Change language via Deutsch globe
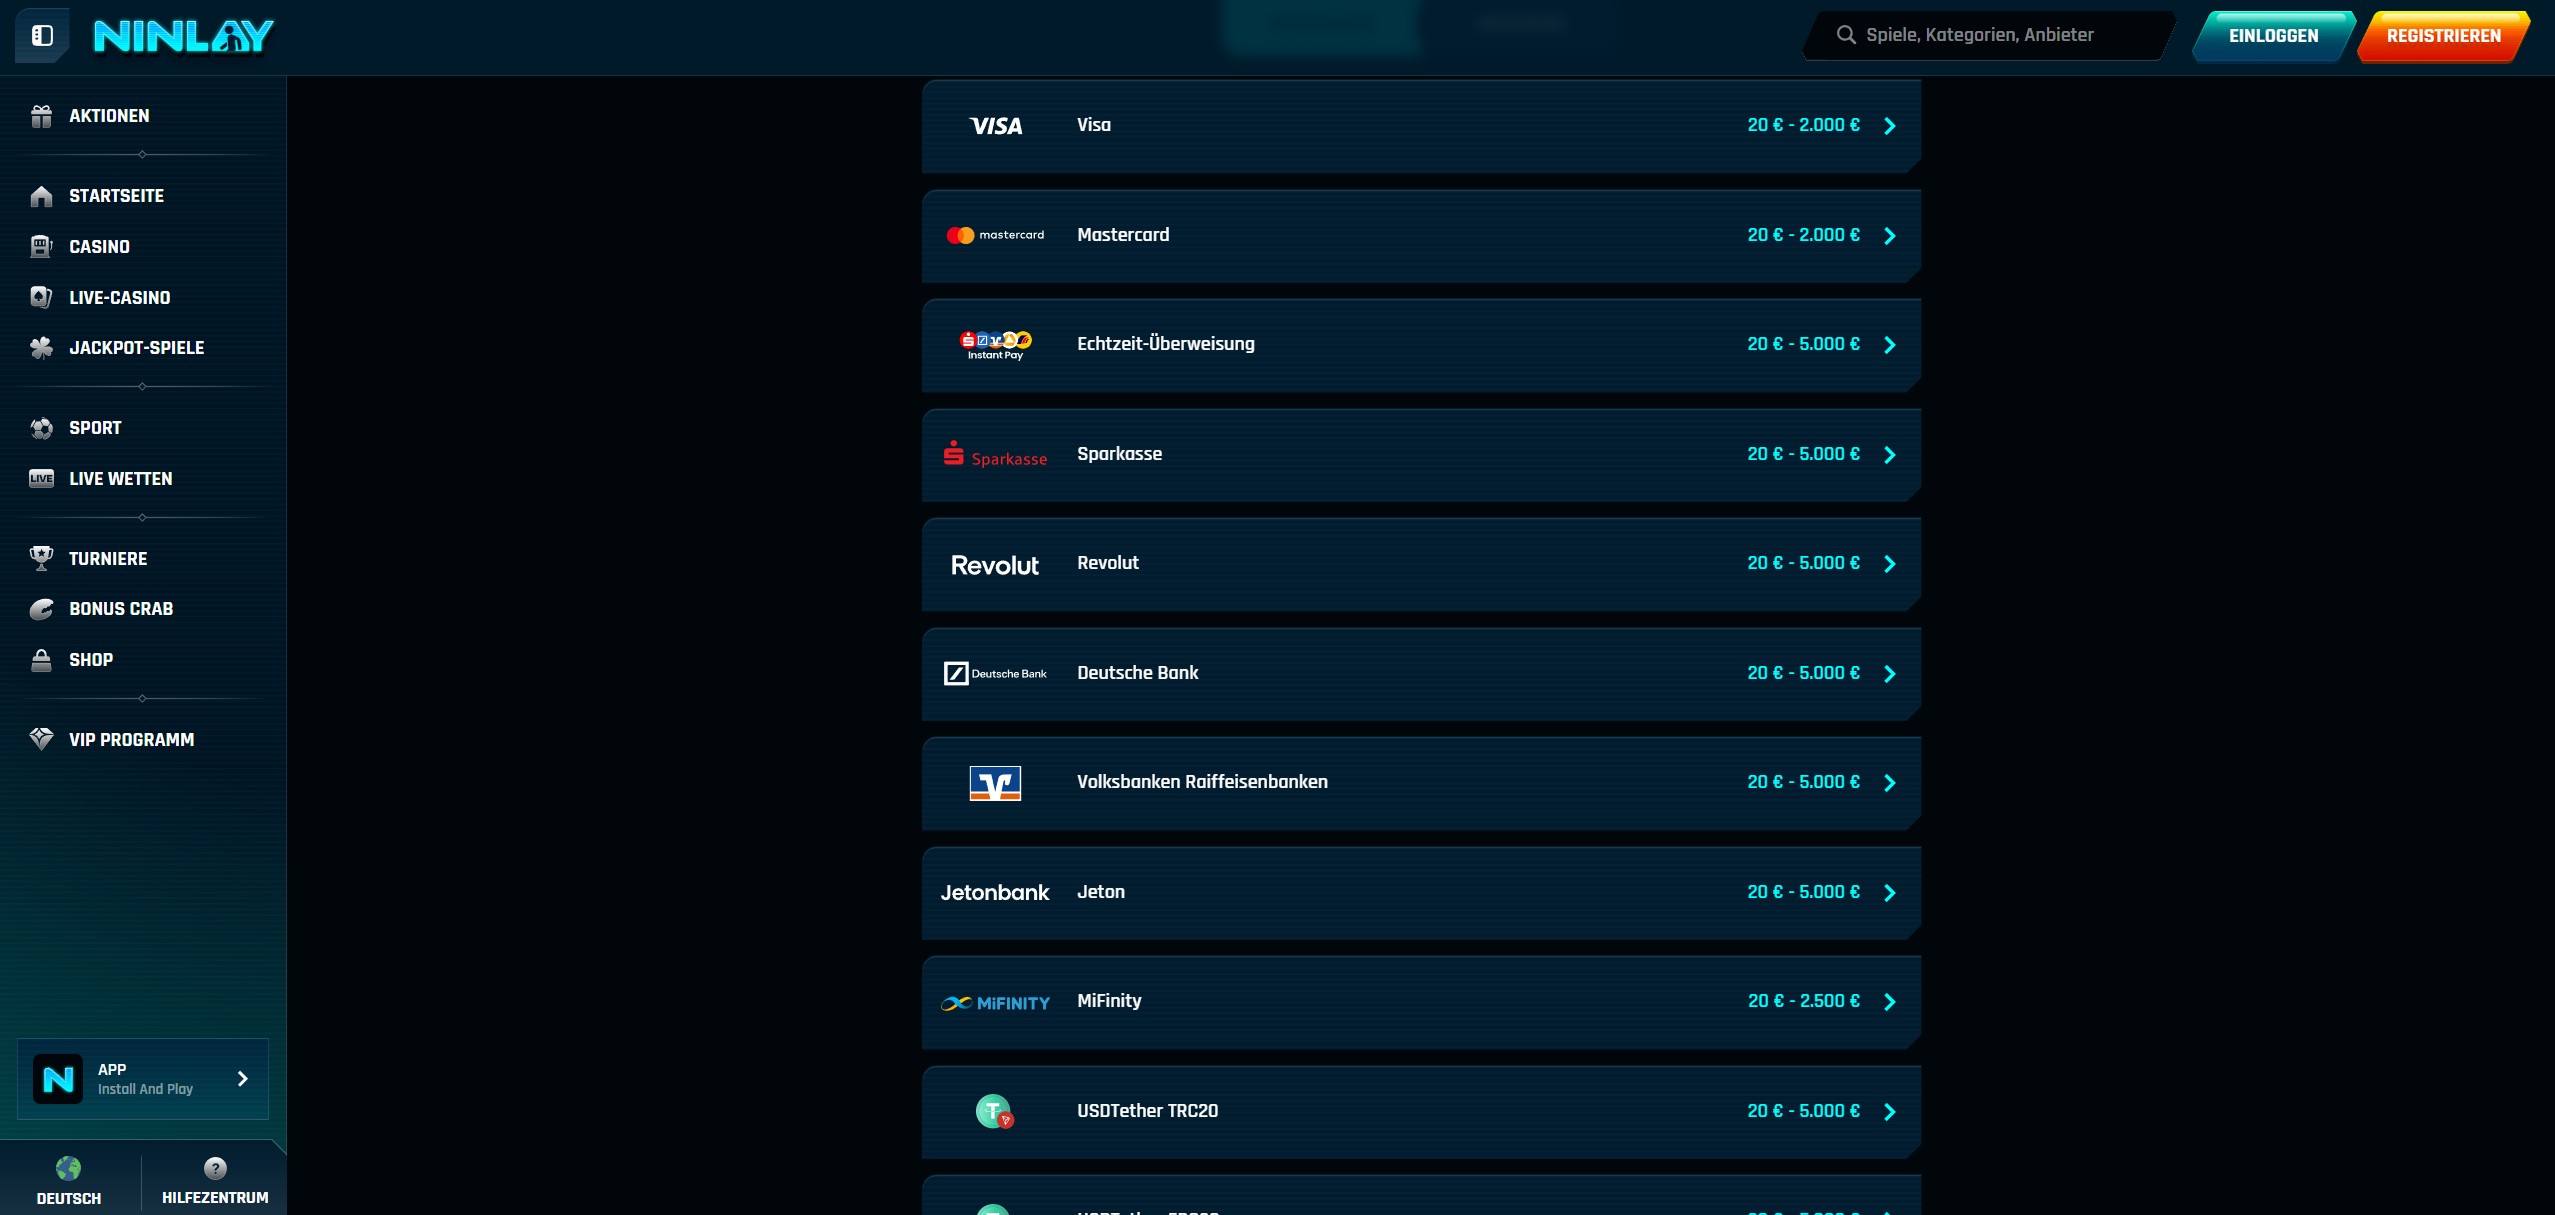2555x1215 pixels. point(69,1168)
